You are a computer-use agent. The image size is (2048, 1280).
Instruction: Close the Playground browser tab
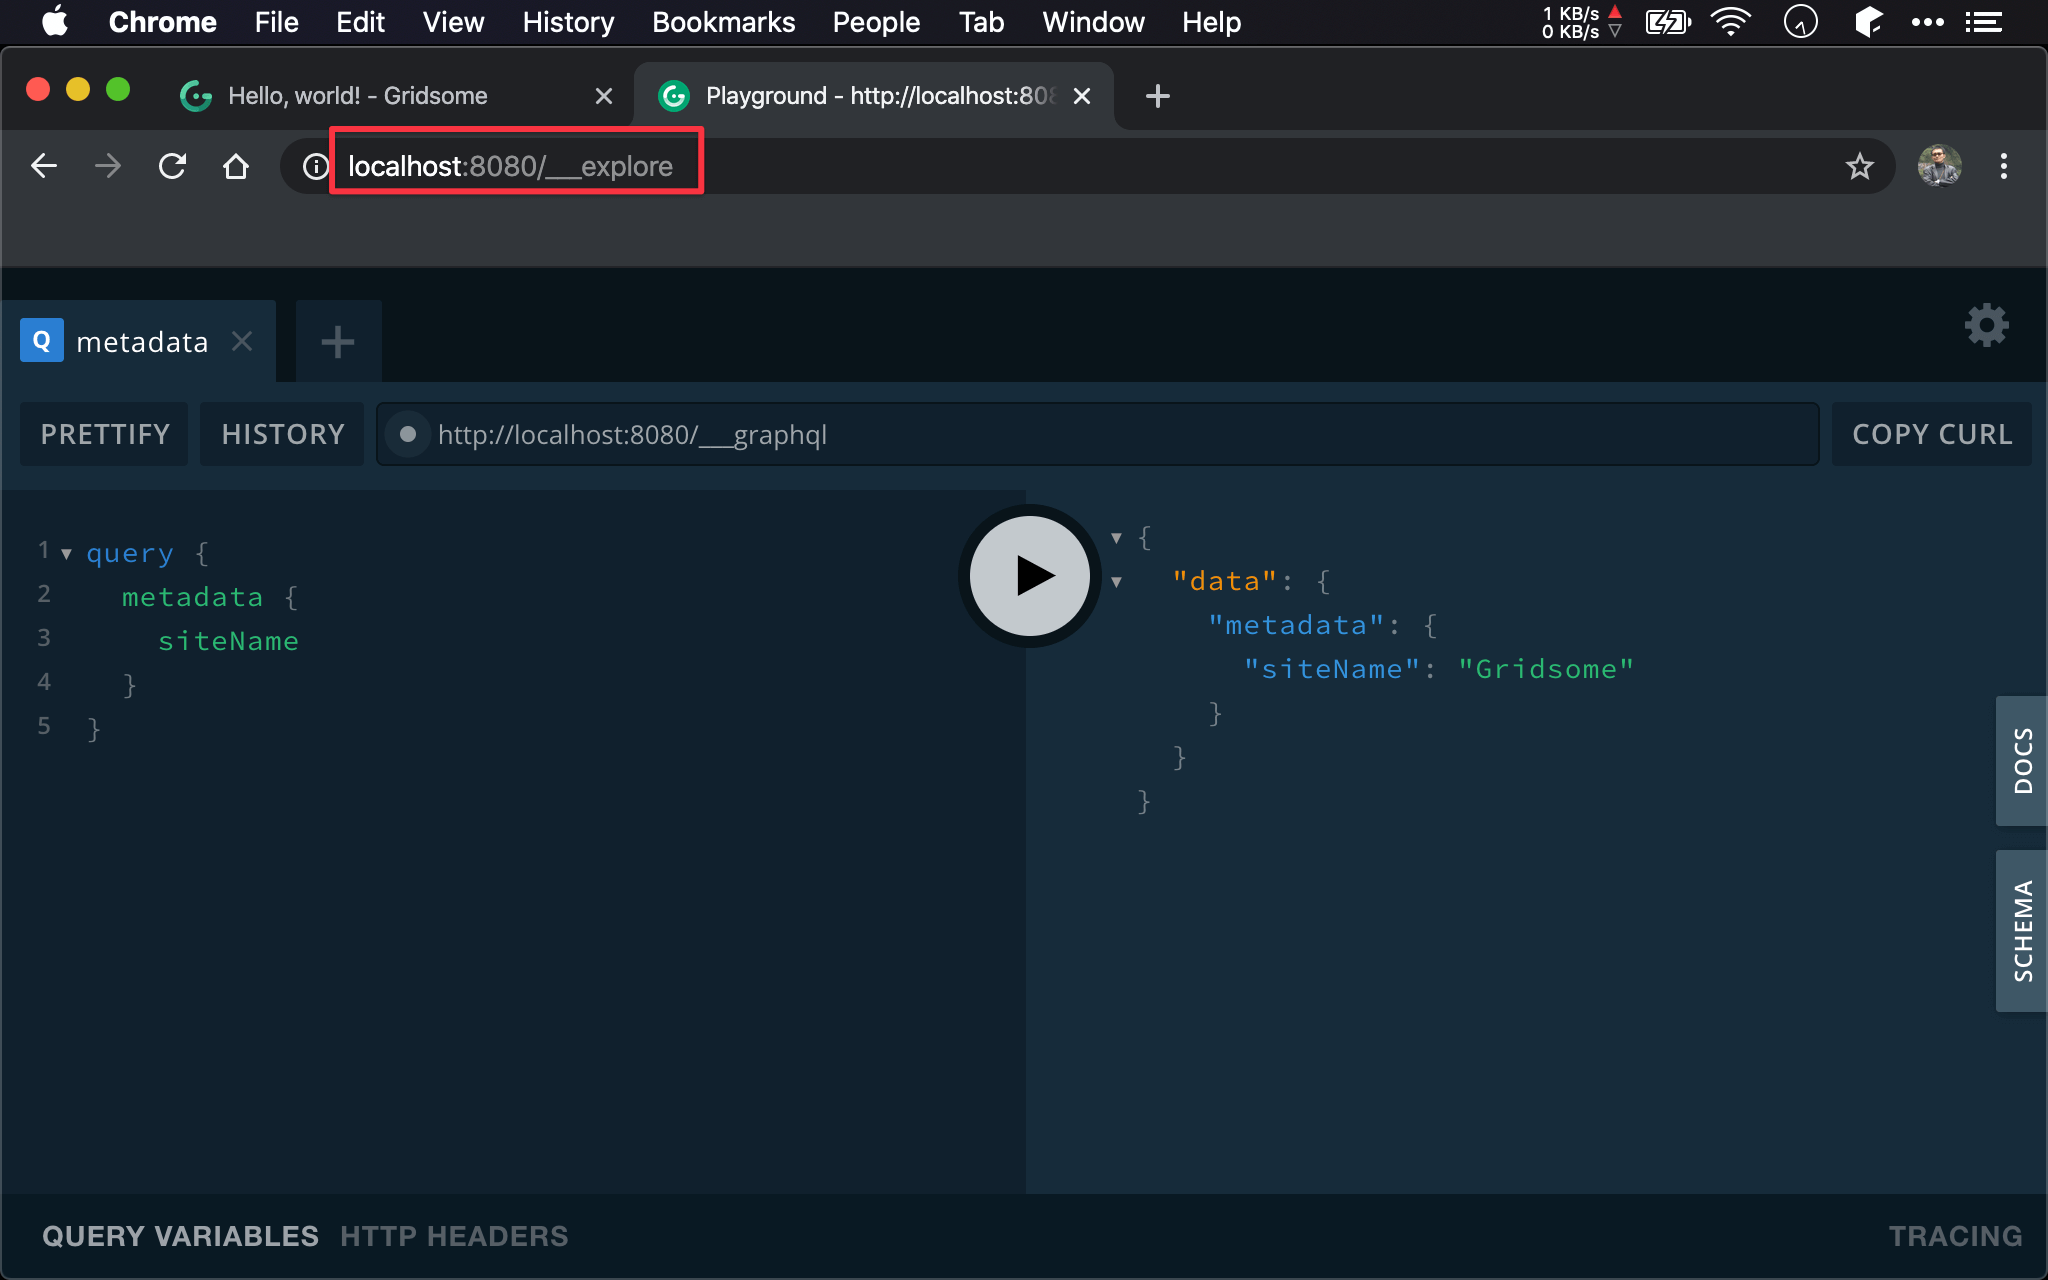coord(1081,96)
